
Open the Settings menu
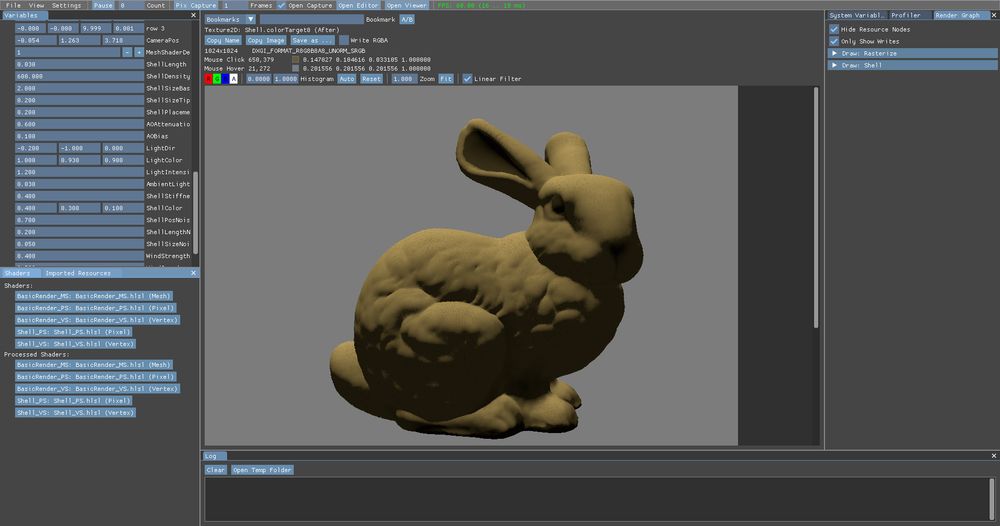[x=66, y=5]
